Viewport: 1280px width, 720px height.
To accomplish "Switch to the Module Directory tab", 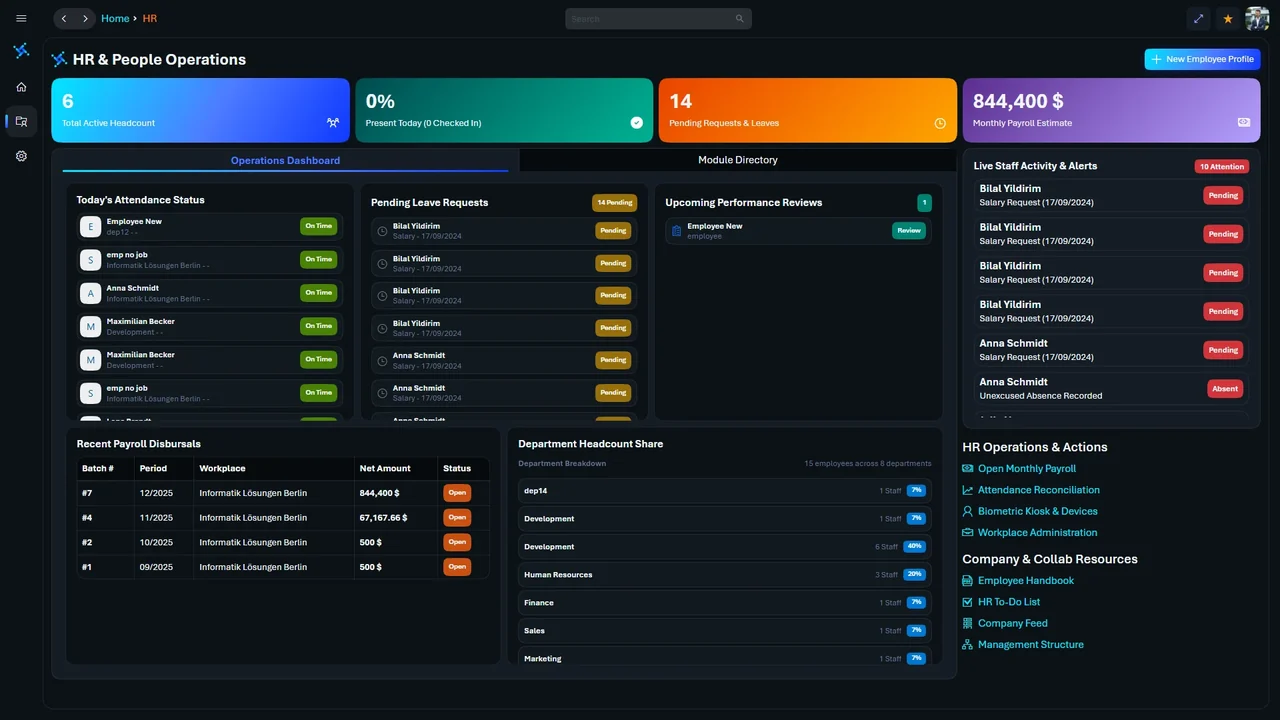I will coord(738,160).
